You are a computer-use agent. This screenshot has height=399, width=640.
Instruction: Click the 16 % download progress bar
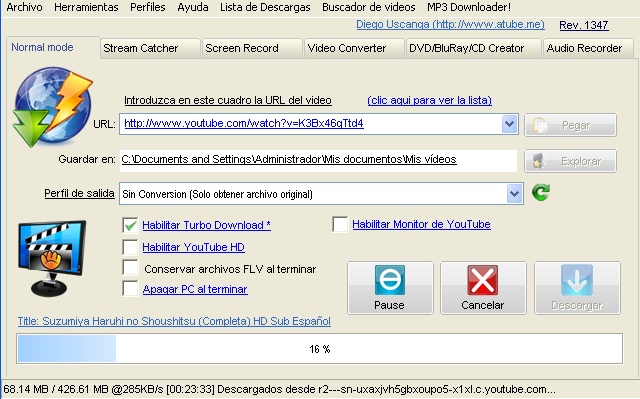[x=320, y=349]
